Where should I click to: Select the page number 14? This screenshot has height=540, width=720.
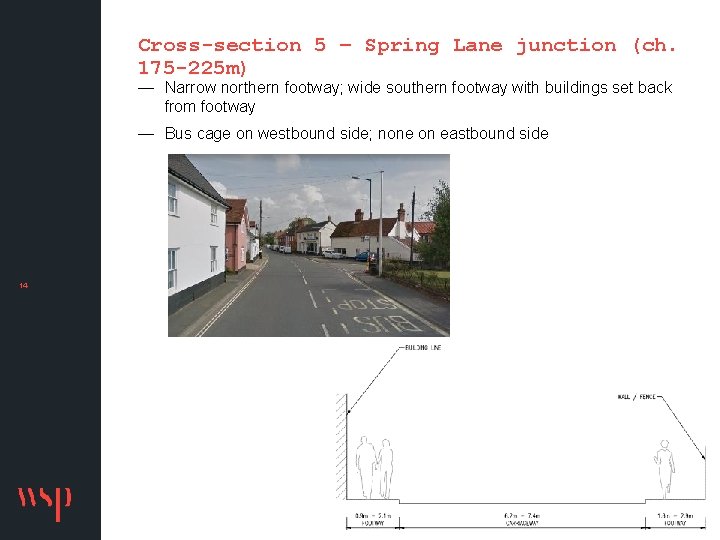[x=24, y=286]
